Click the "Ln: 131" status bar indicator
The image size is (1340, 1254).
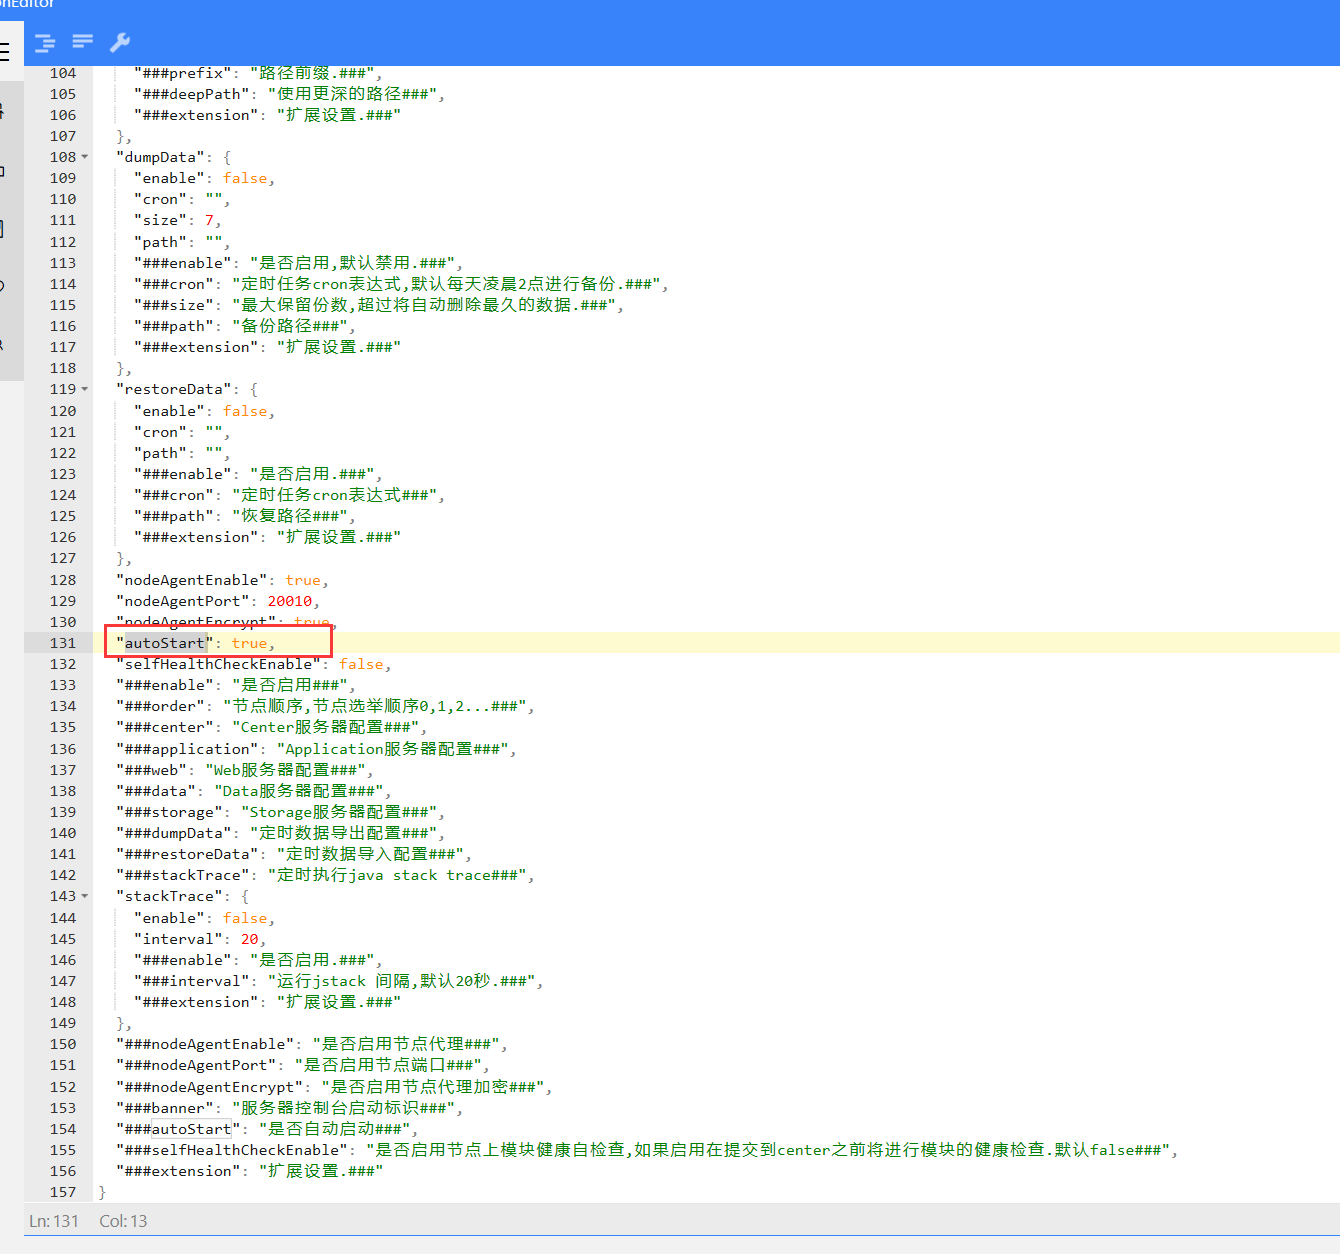(54, 1221)
